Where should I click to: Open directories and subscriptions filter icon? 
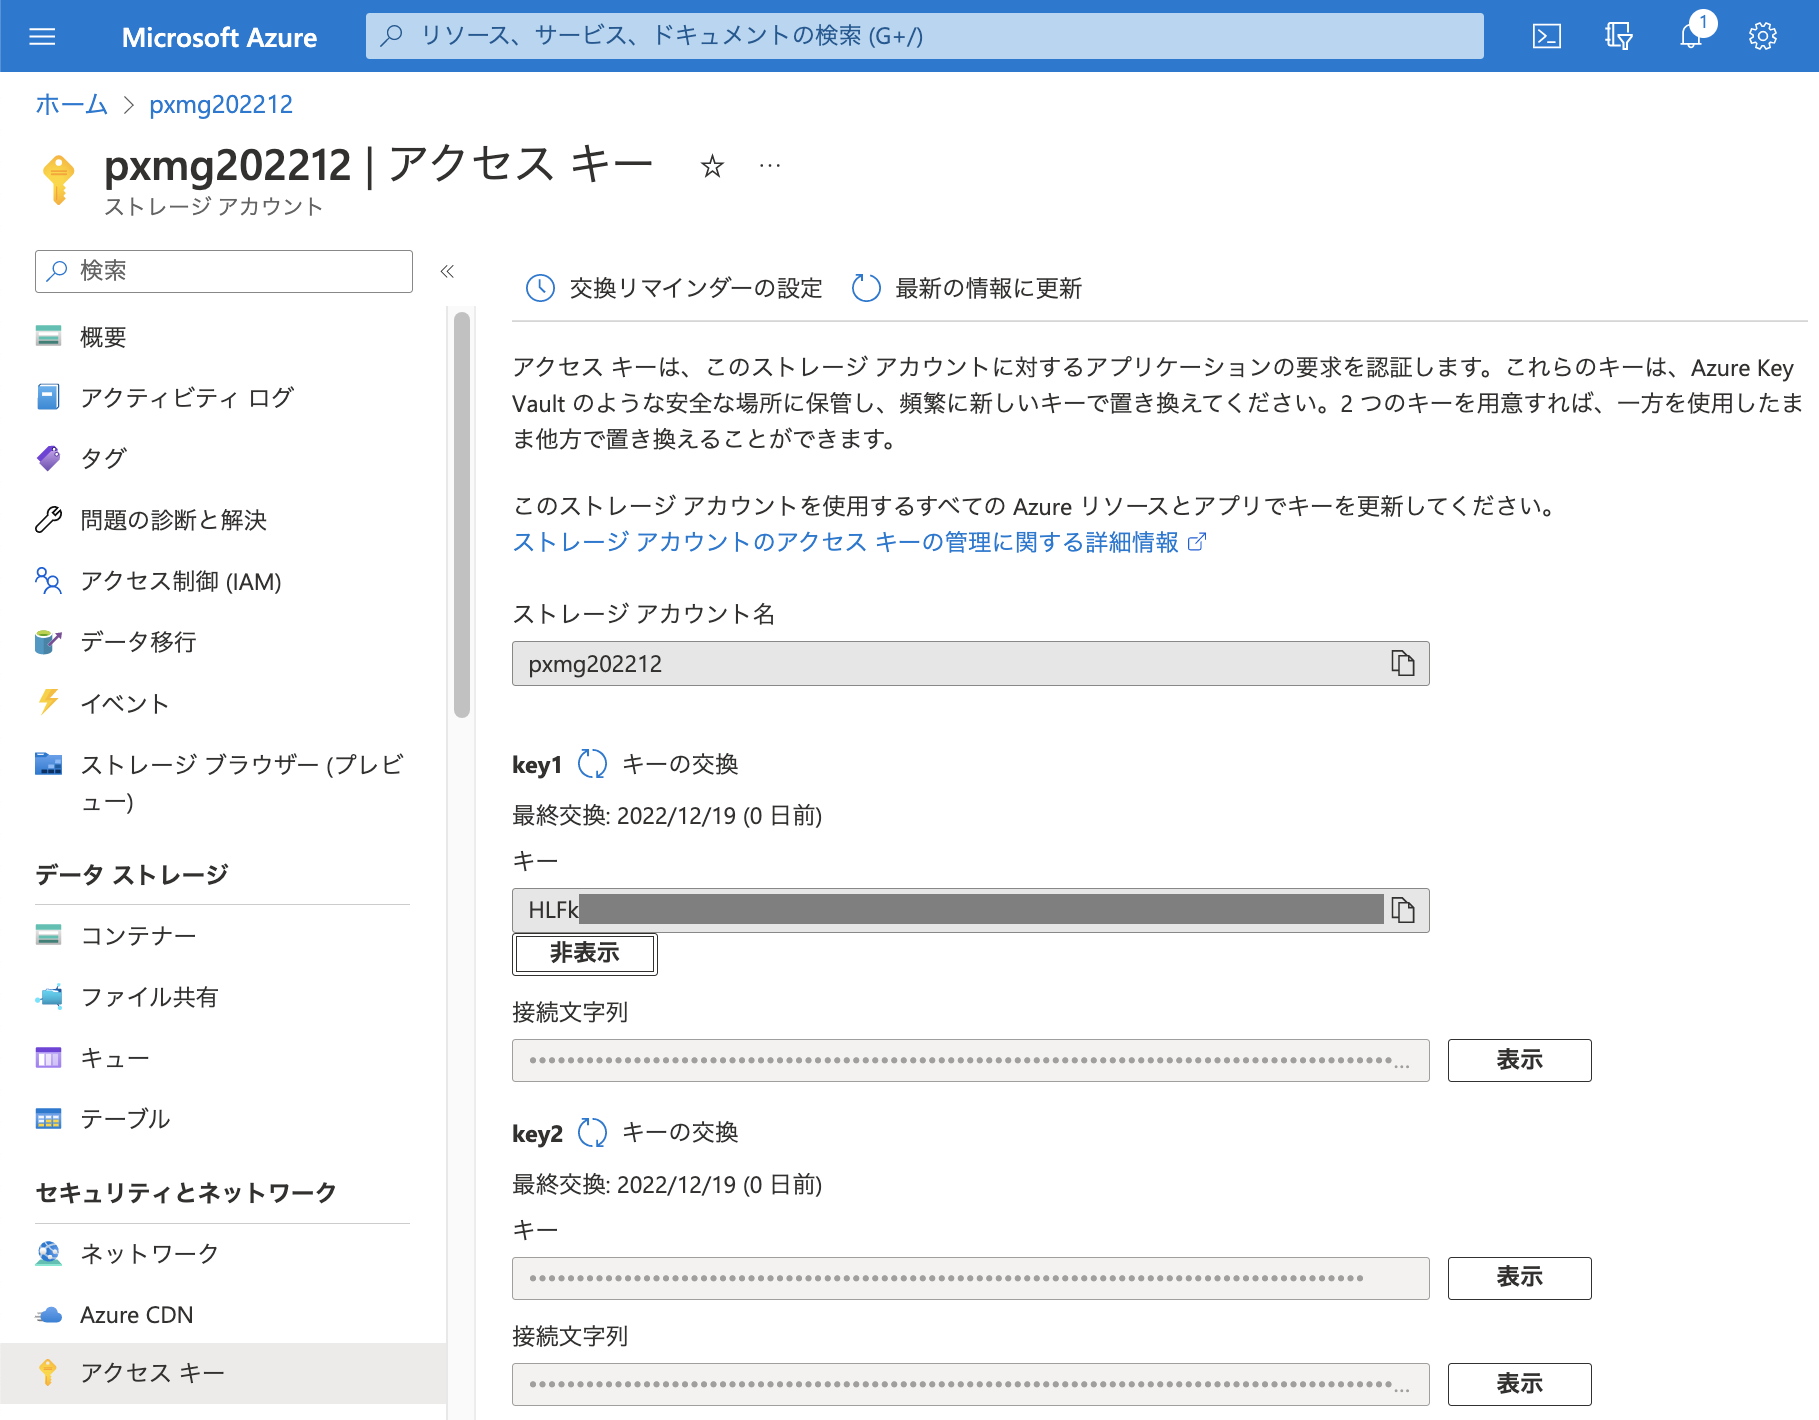(1618, 37)
